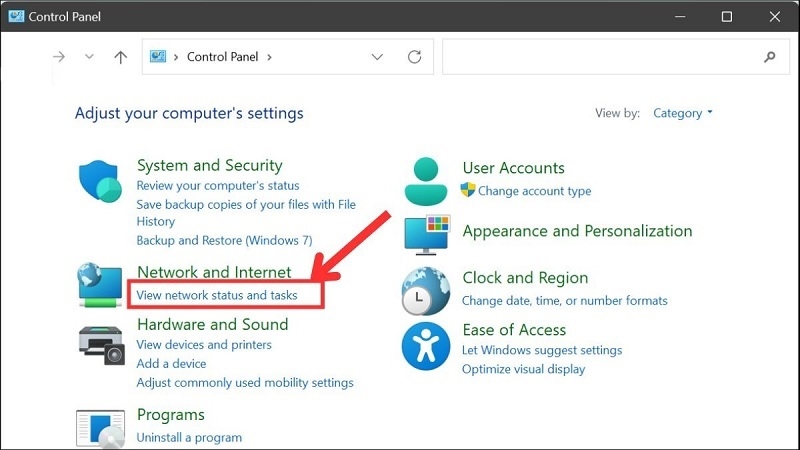Click the "View by:" label
800x450 pixels.
coord(617,113)
